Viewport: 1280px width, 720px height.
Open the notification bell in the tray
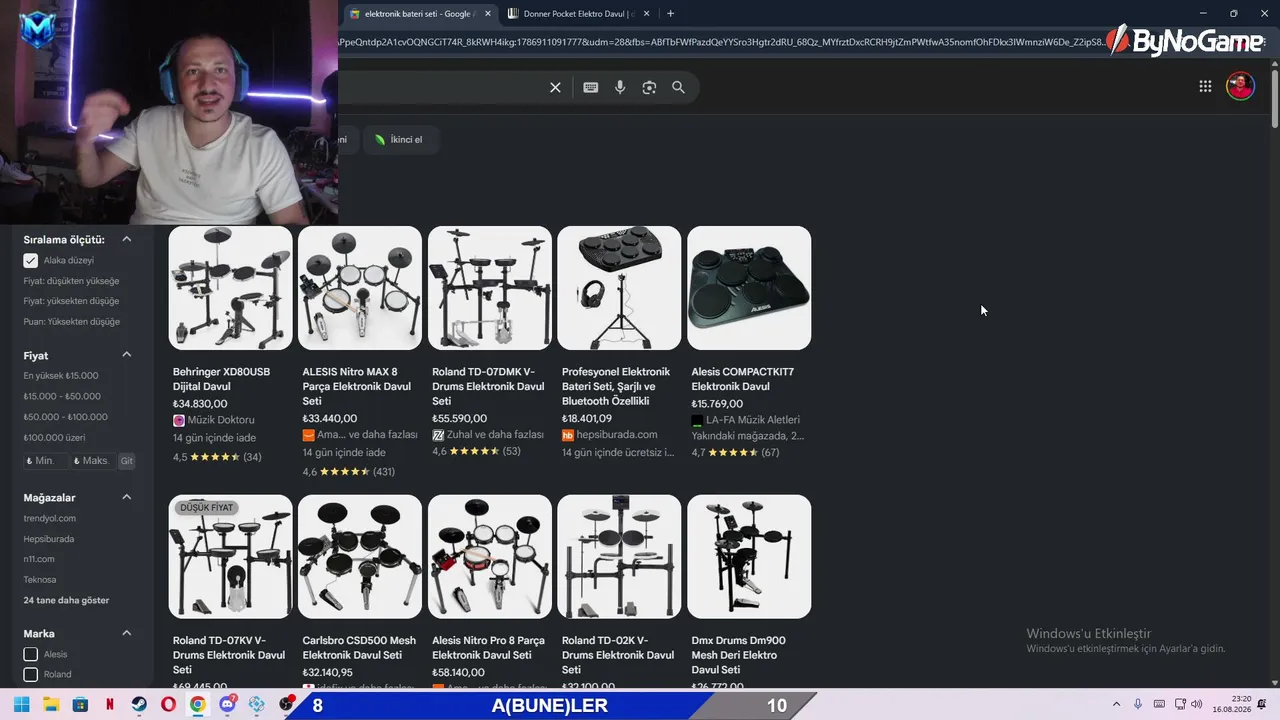click(x=1262, y=704)
